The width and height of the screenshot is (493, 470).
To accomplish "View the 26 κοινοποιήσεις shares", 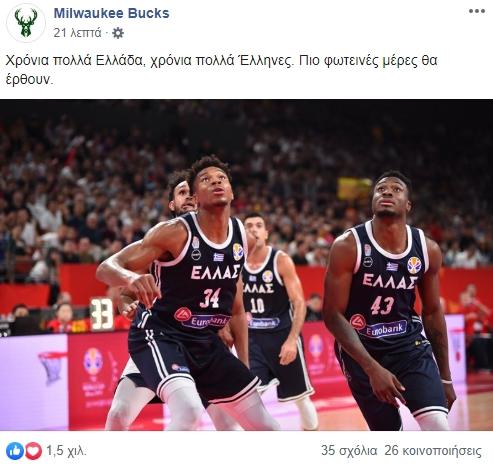I will [x=433, y=451].
